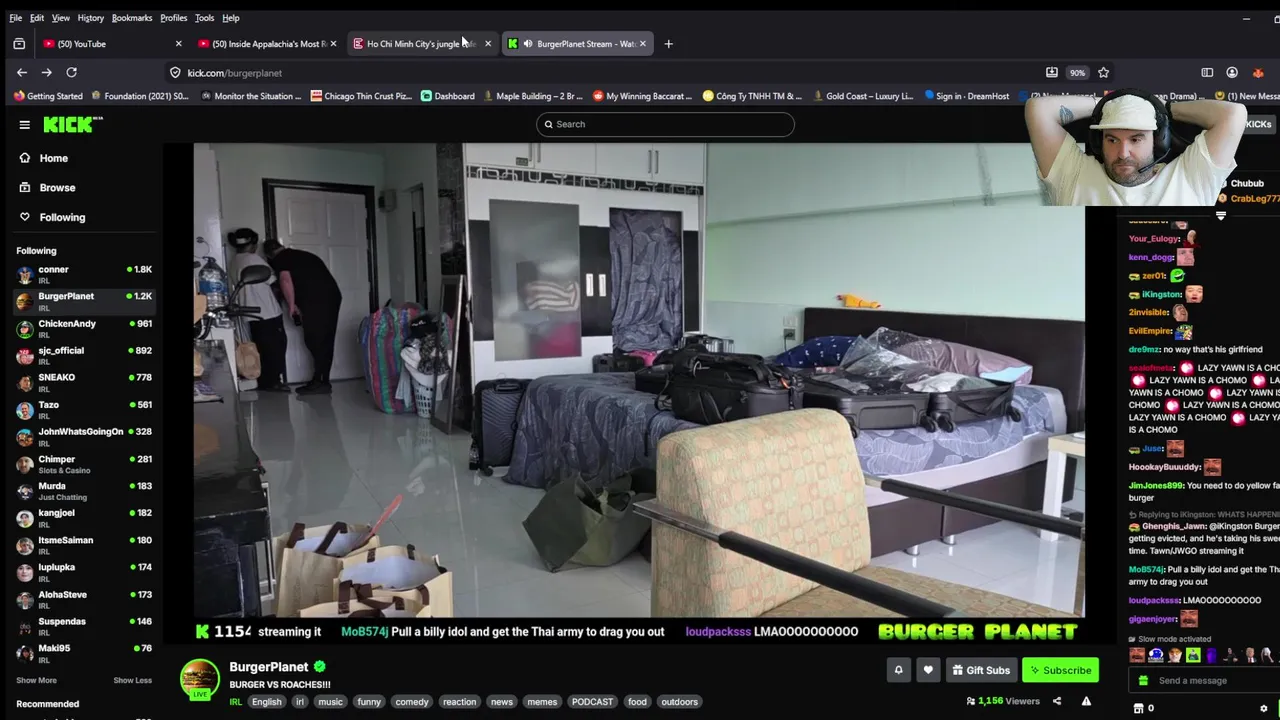Open Sign in - DreamHost bookmark
Screen dimensions: 1280x720
coord(966,96)
